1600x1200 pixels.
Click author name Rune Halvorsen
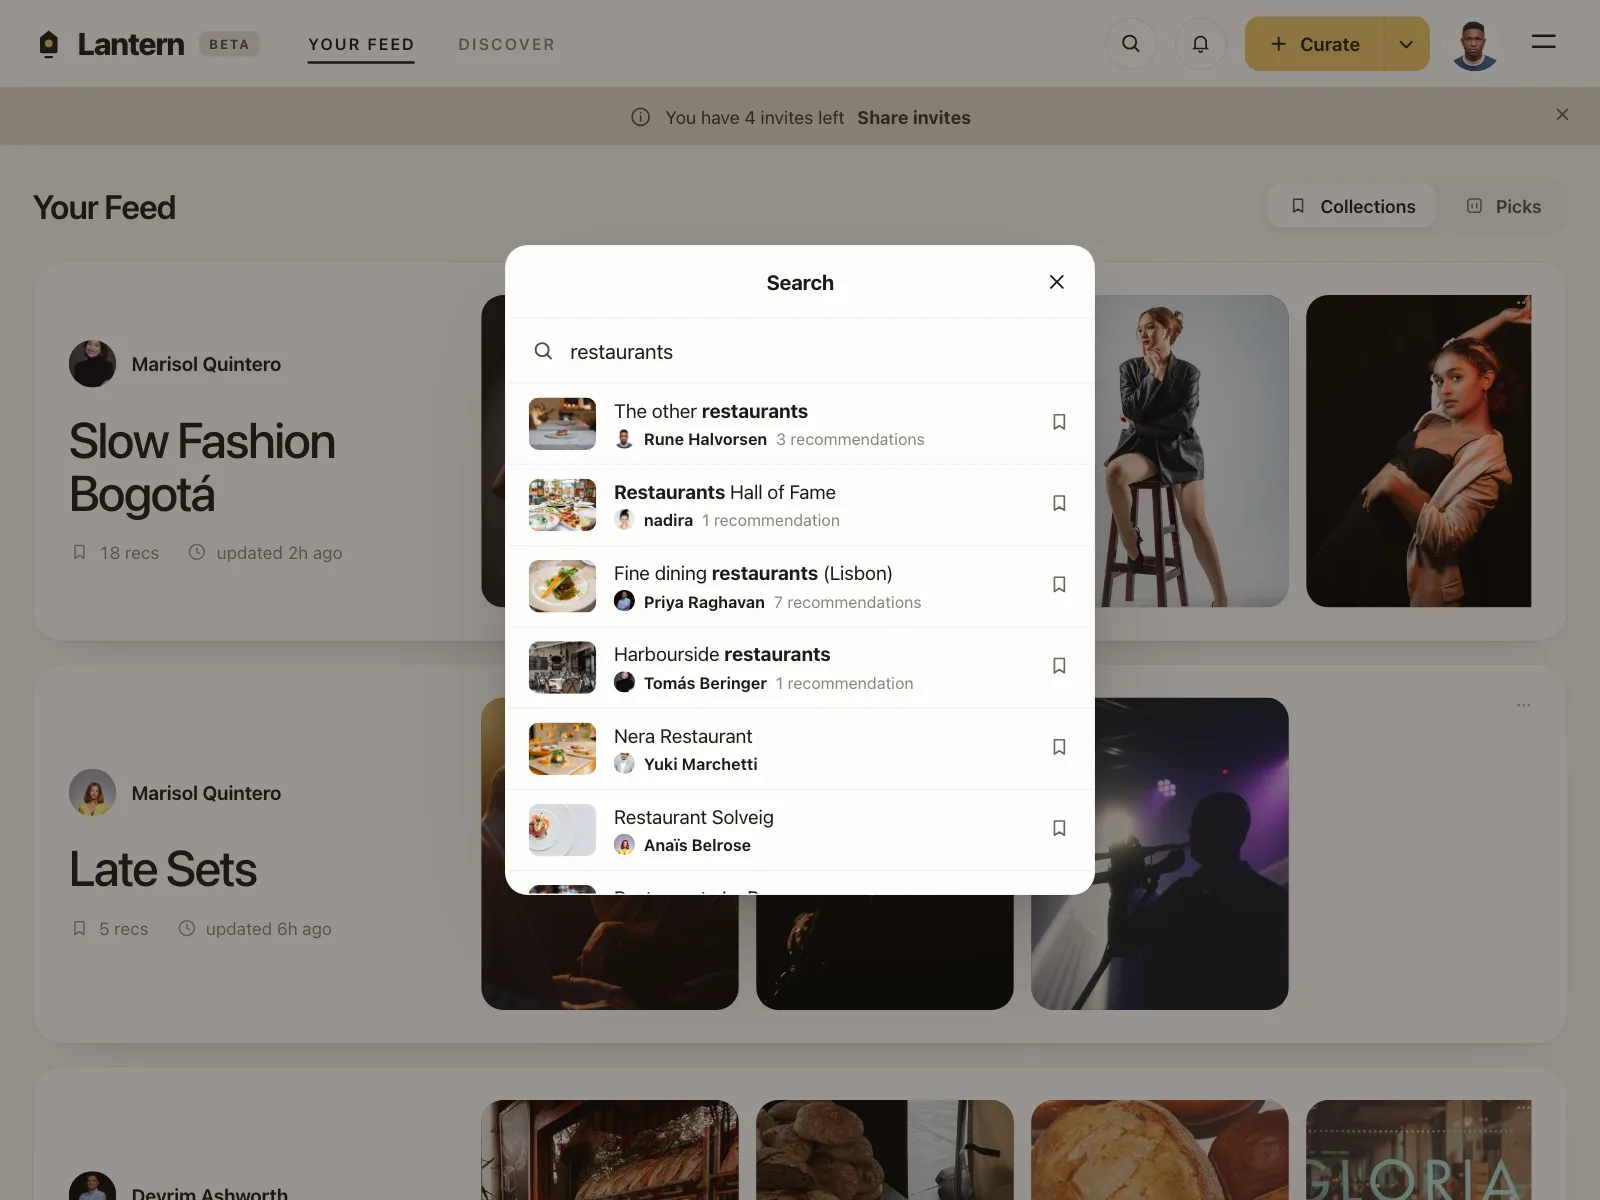tap(705, 439)
